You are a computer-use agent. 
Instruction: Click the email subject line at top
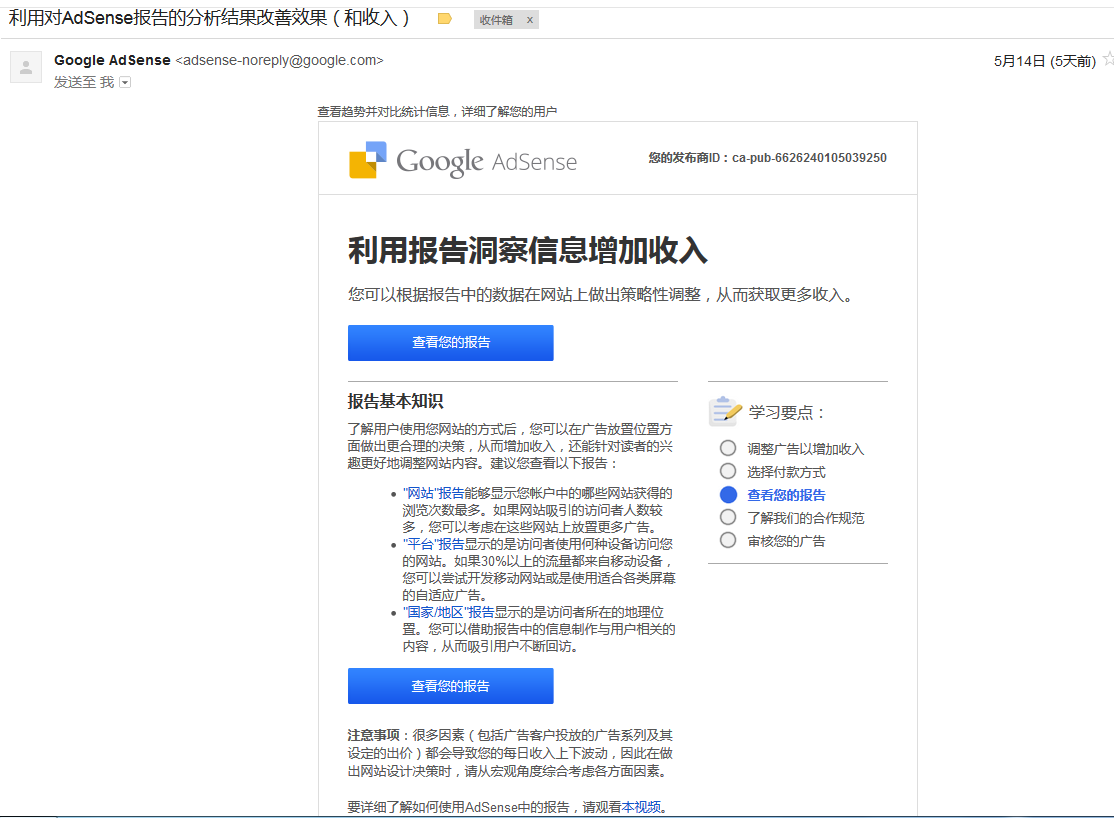click(209, 18)
